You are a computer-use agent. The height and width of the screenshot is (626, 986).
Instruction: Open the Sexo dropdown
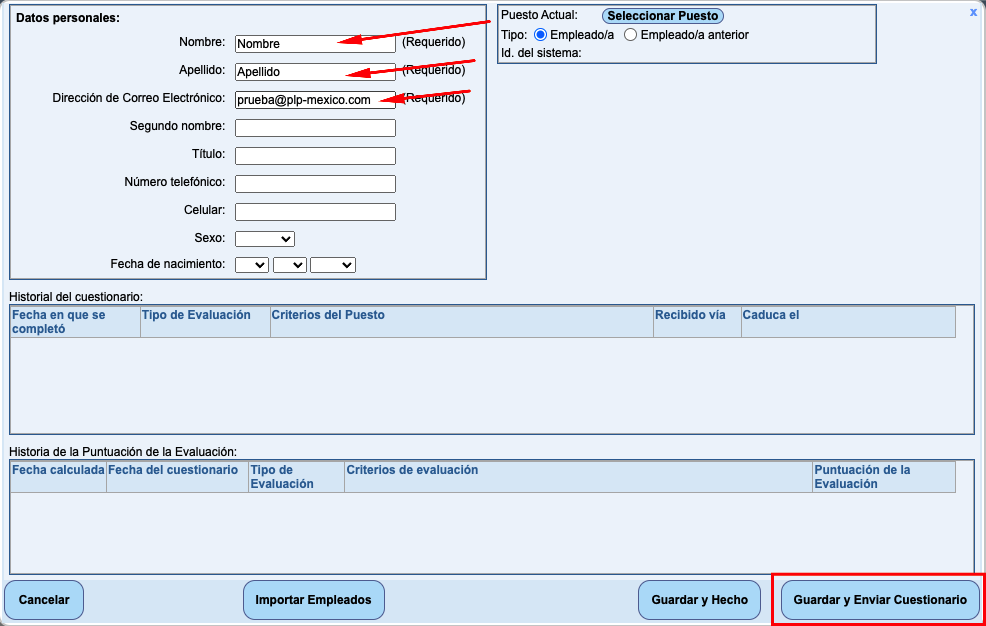(x=265, y=239)
